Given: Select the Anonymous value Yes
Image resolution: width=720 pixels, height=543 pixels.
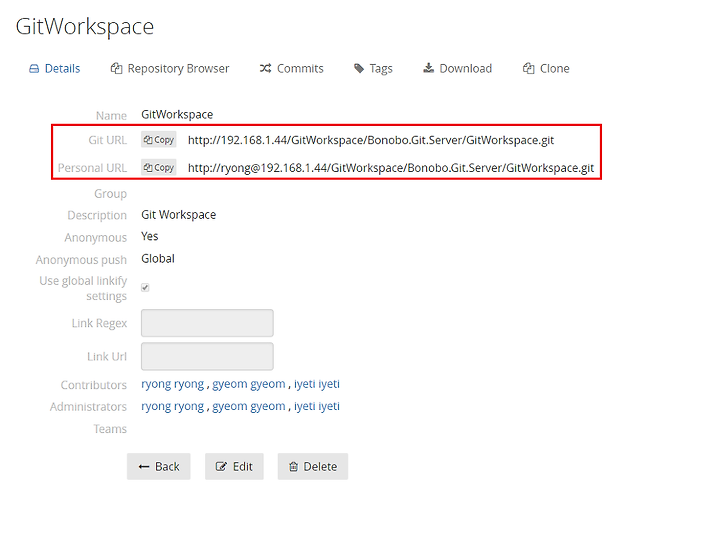Looking at the screenshot, I should tap(150, 236).
